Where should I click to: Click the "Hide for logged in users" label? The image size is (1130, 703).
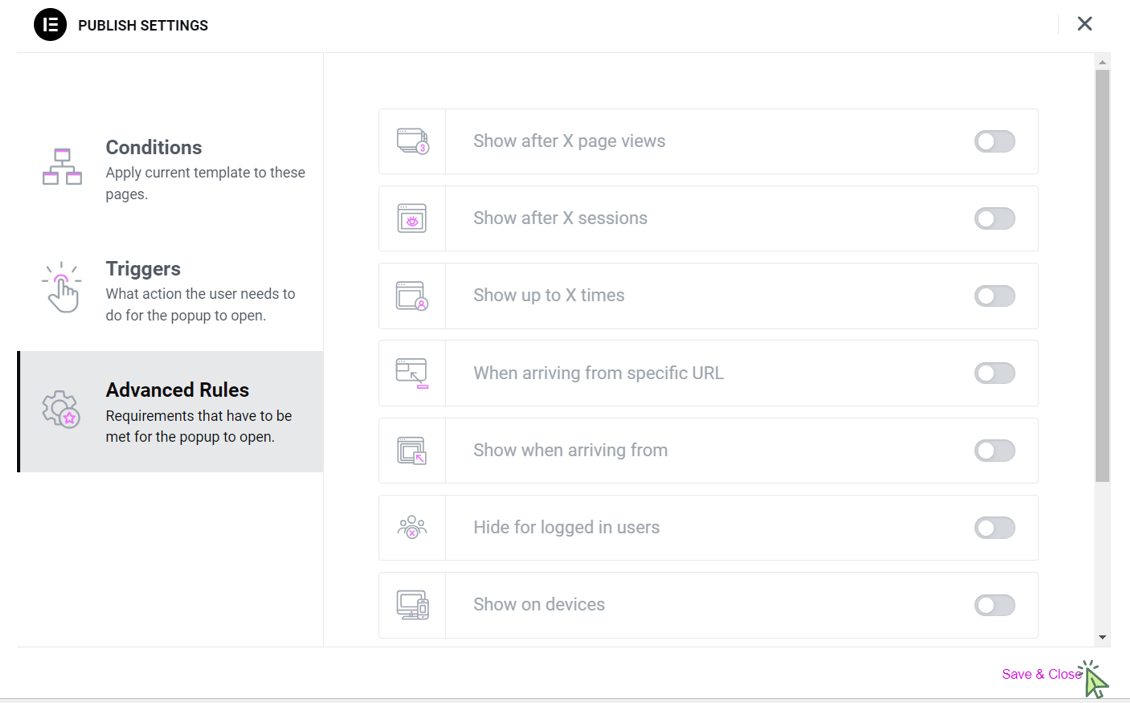click(x=566, y=528)
